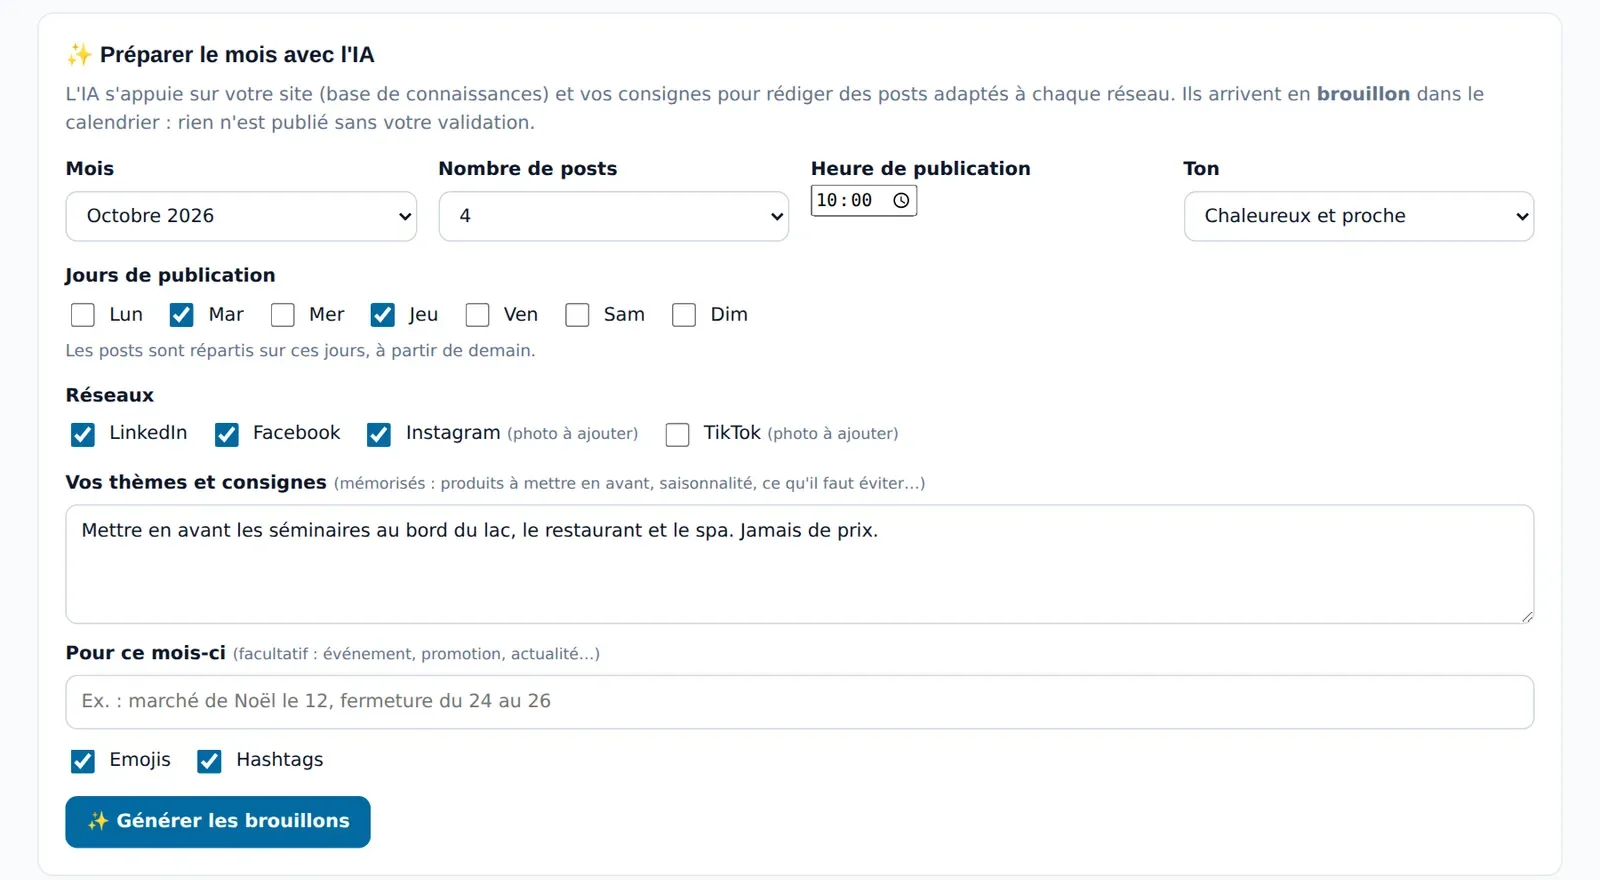Click the Heure de publication time field
This screenshot has width=1600, height=880.
tap(864, 201)
